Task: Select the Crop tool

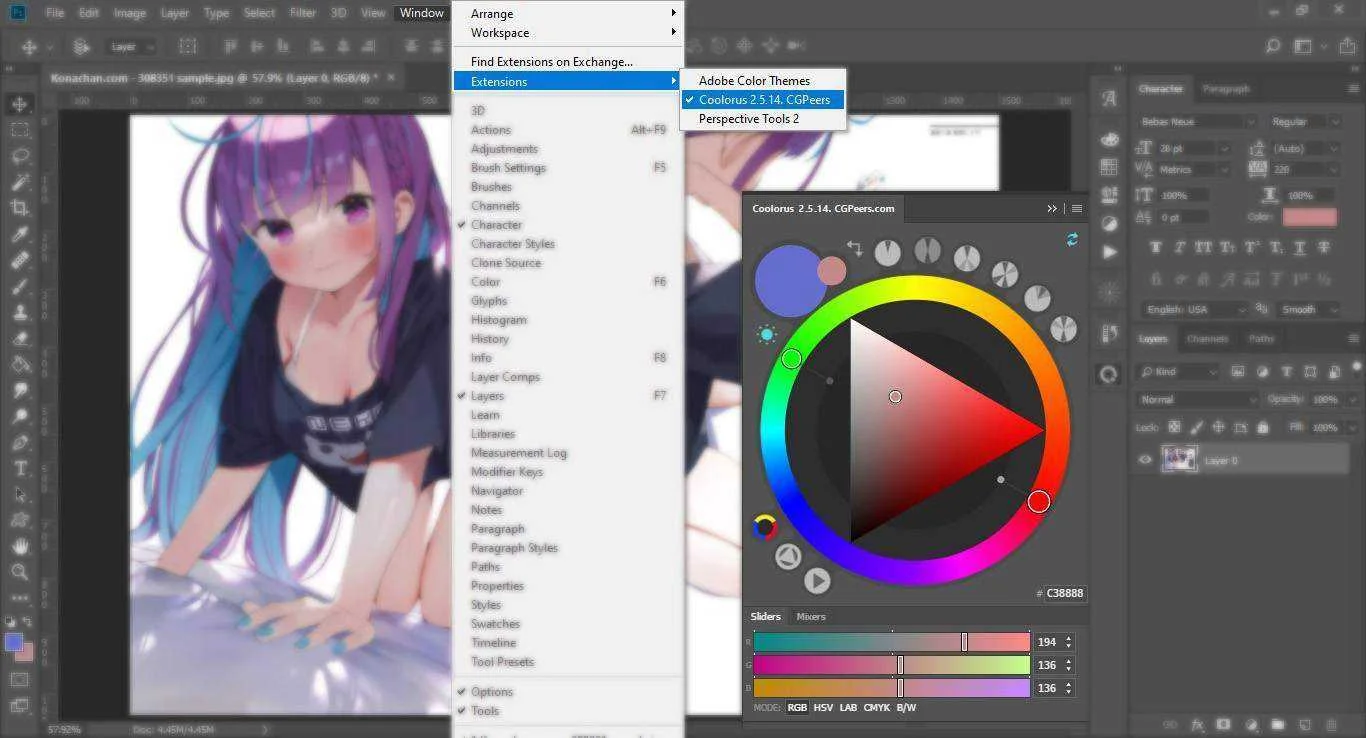Action: 19,208
